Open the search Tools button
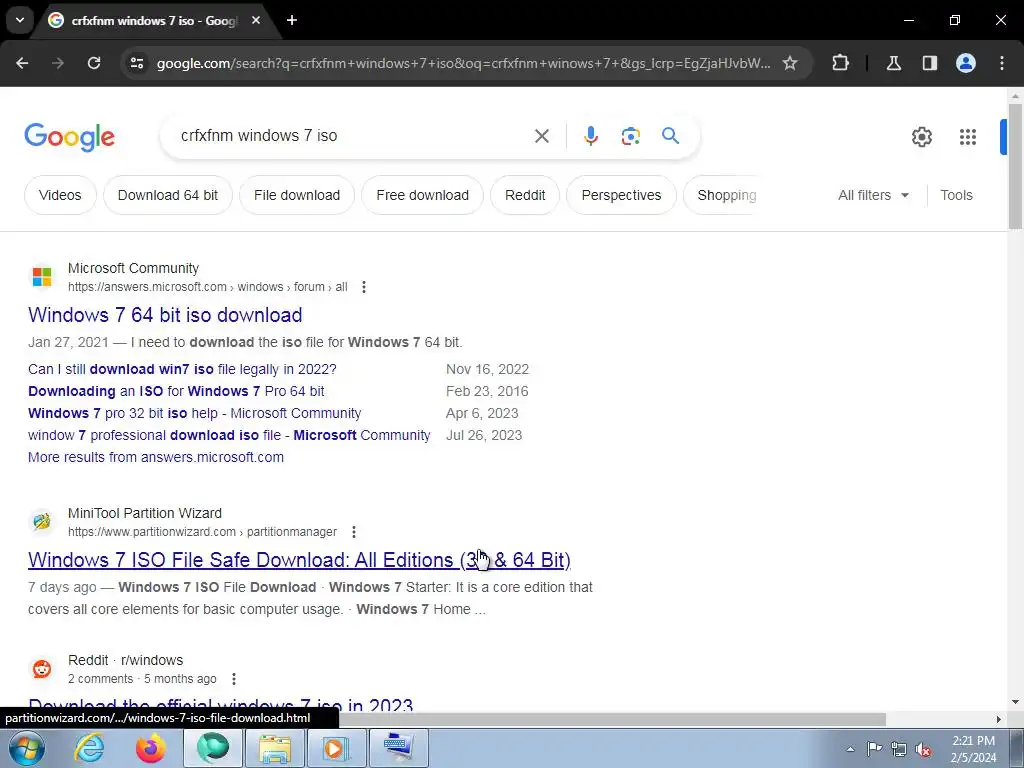 pyautogui.click(x=956, y=195)
